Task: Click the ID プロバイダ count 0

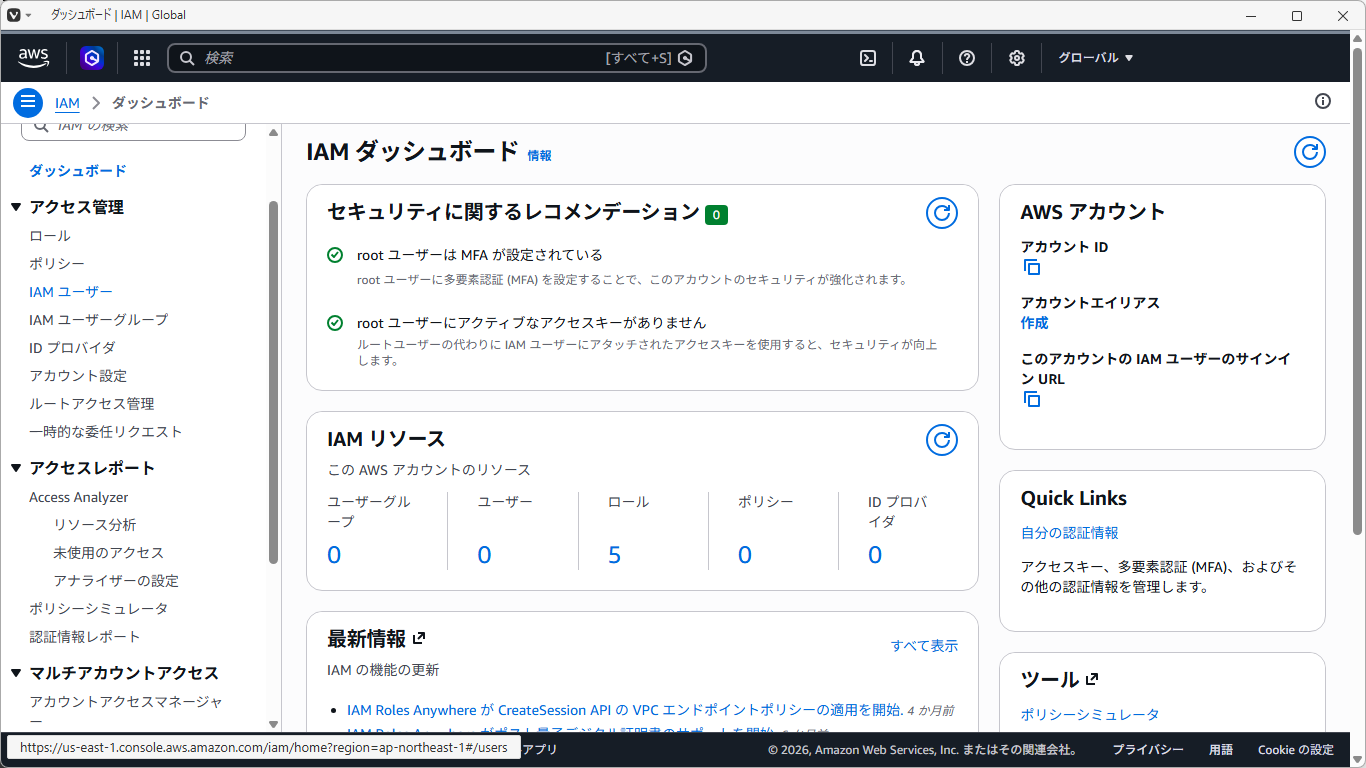Action: (875, 555)
